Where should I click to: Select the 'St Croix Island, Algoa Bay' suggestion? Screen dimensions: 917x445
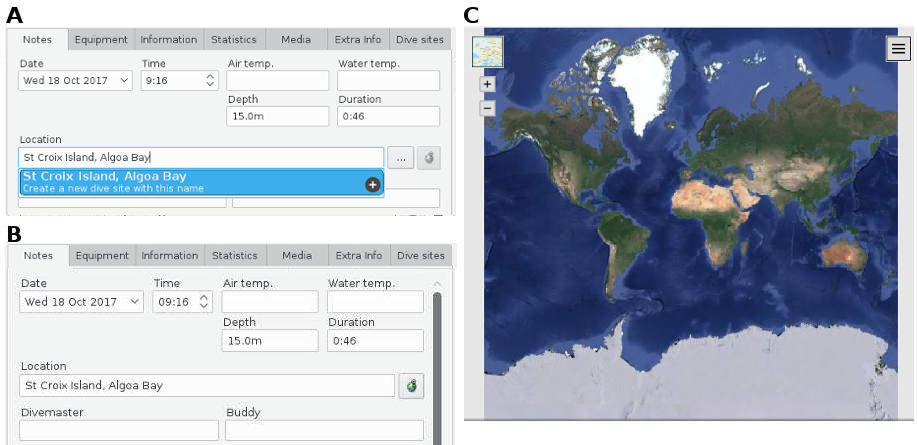[201, 182]
